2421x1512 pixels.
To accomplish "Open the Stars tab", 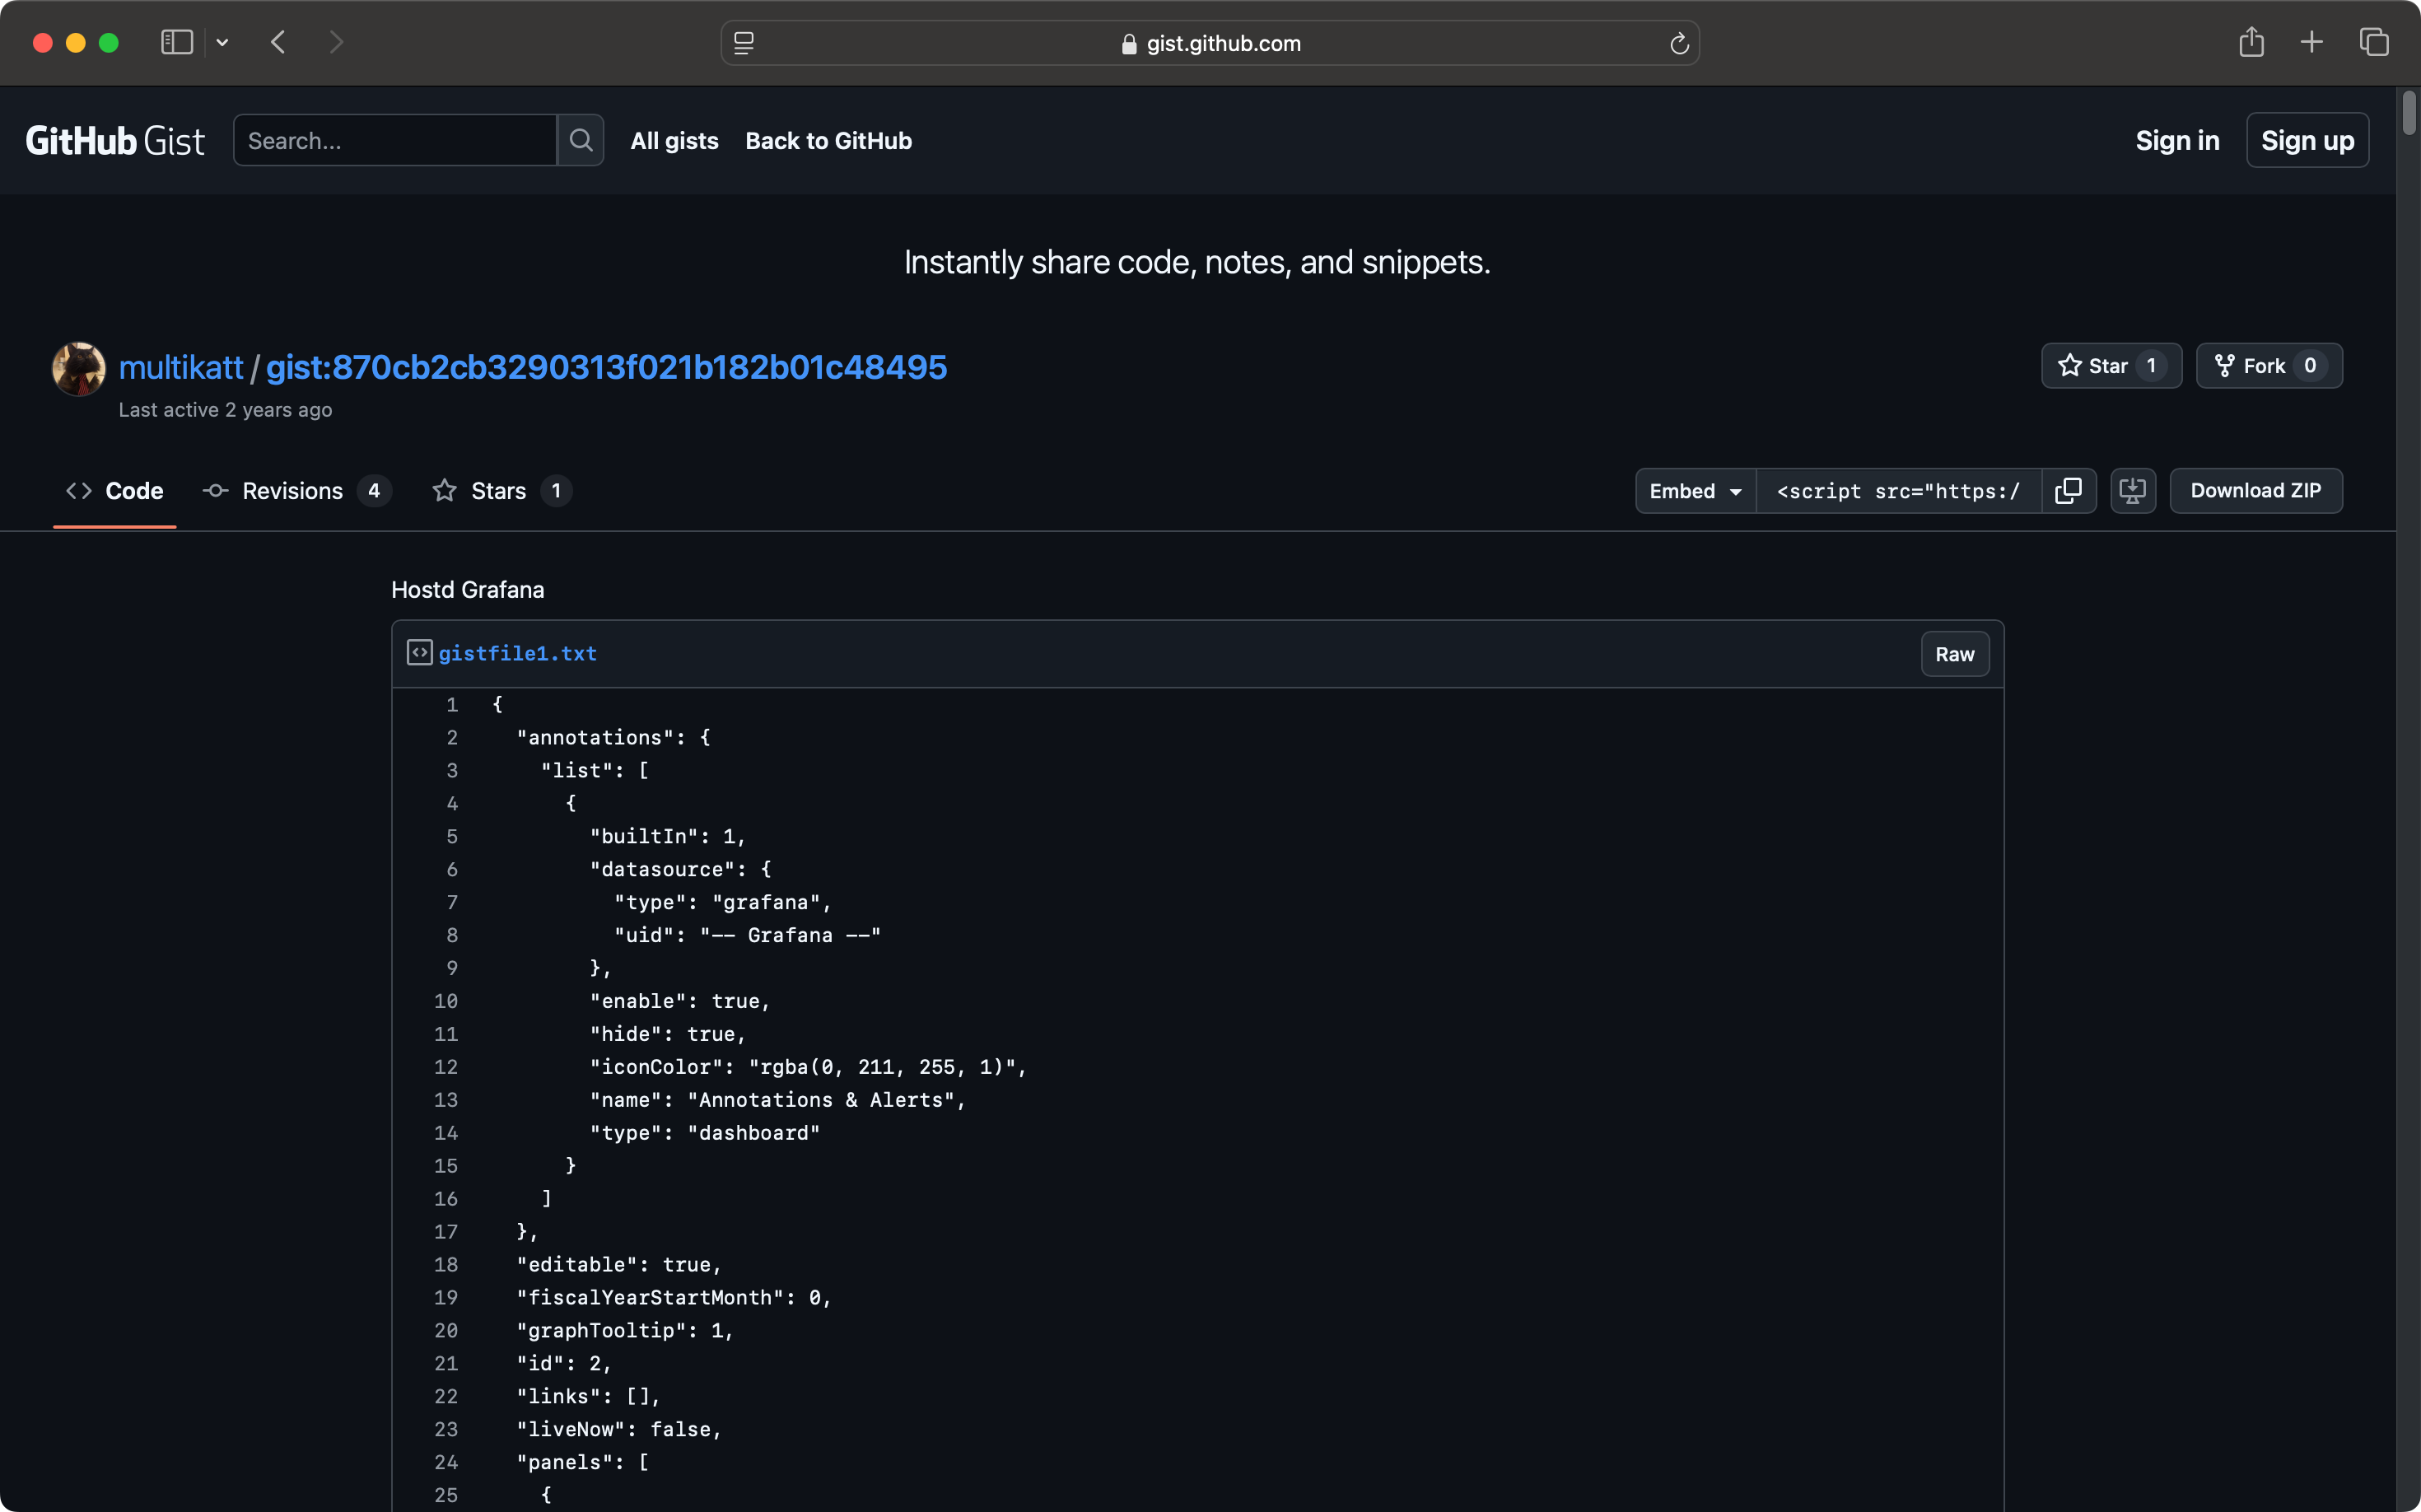I will [x=498, y=491].
